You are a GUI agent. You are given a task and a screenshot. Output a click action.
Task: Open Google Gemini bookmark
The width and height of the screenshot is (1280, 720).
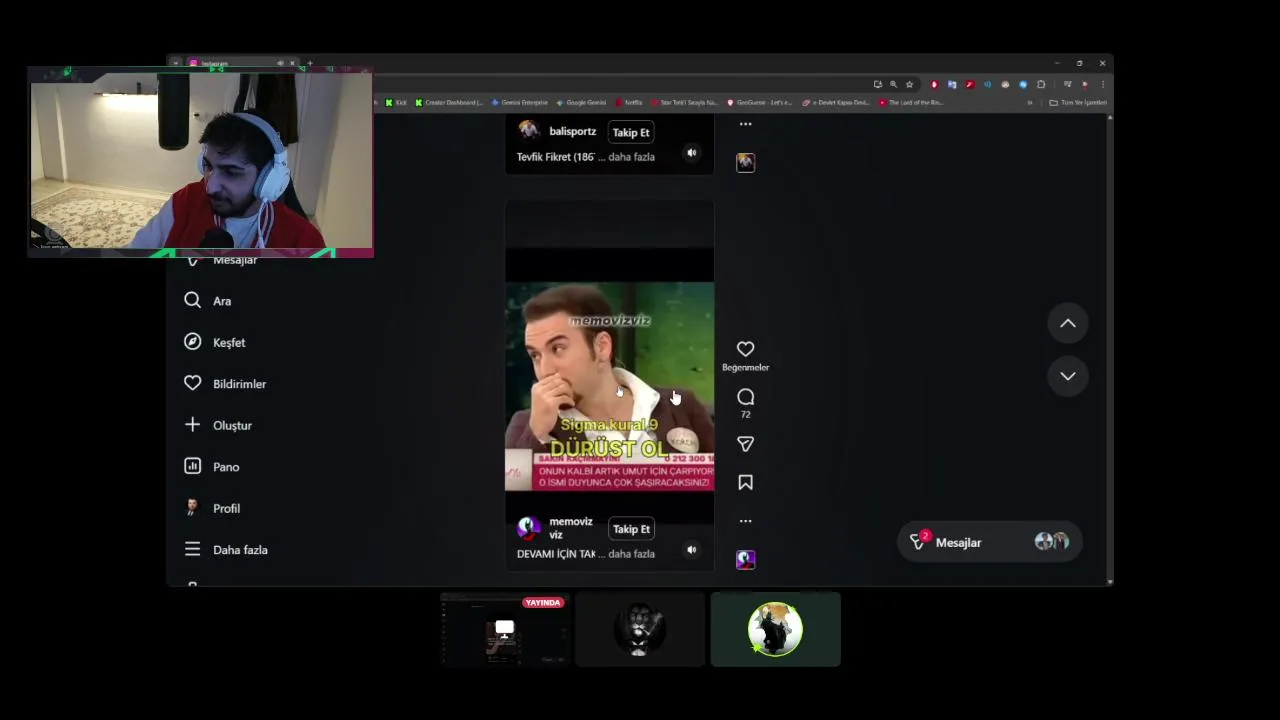(581, 102)
